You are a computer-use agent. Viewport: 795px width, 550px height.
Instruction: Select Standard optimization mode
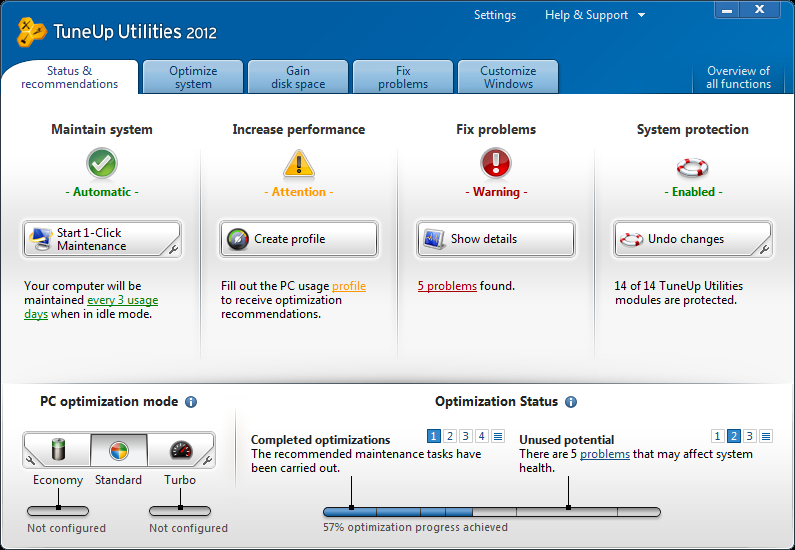tap(119, 450)
